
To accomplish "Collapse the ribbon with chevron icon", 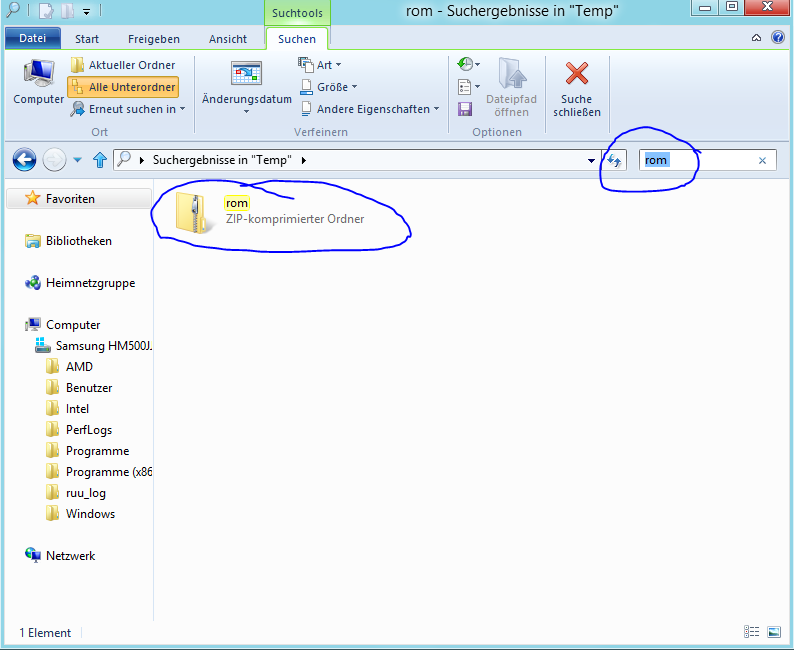I will coord(756,38).
